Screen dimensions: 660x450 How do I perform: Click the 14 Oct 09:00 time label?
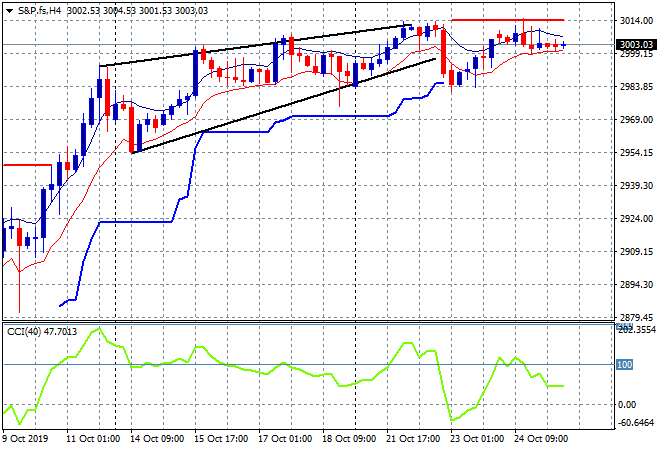[x=157, y=439]
